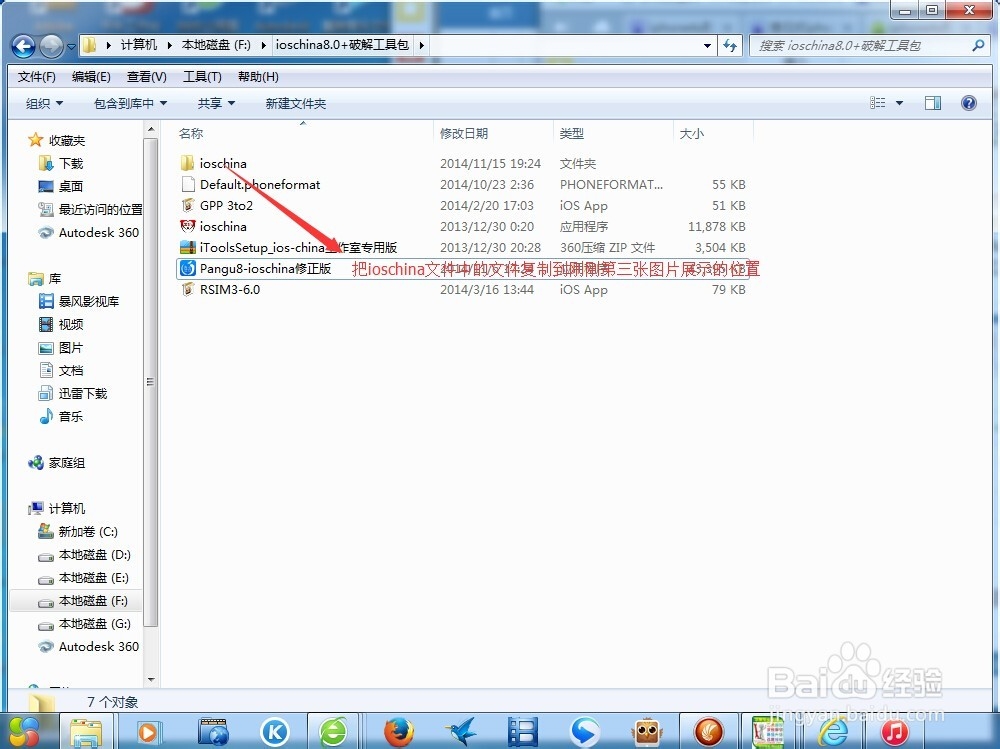This screenshot has height=749, width=1000.
Task: Open the Xunlei download bird icon in taskbar
Action: (461, 731)
